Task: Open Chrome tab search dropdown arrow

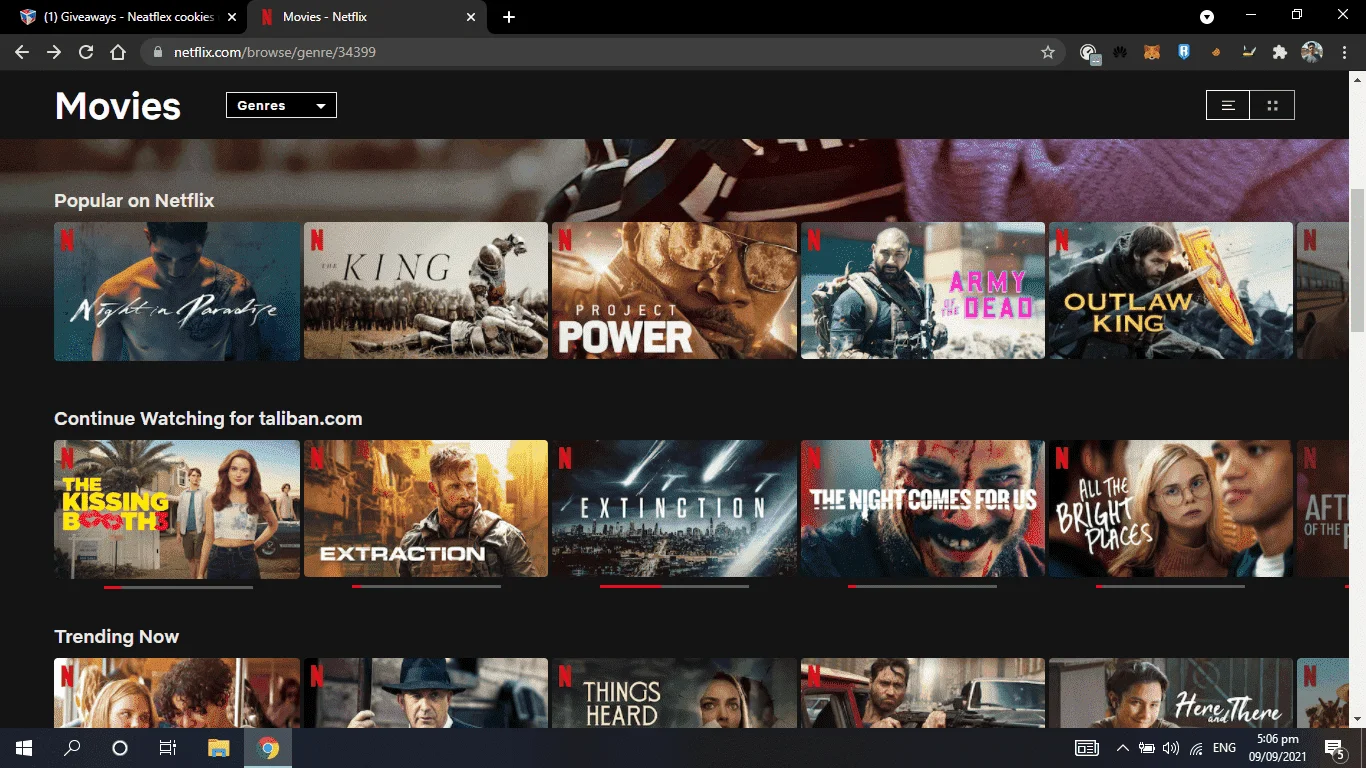Action: pos(1207,17)
